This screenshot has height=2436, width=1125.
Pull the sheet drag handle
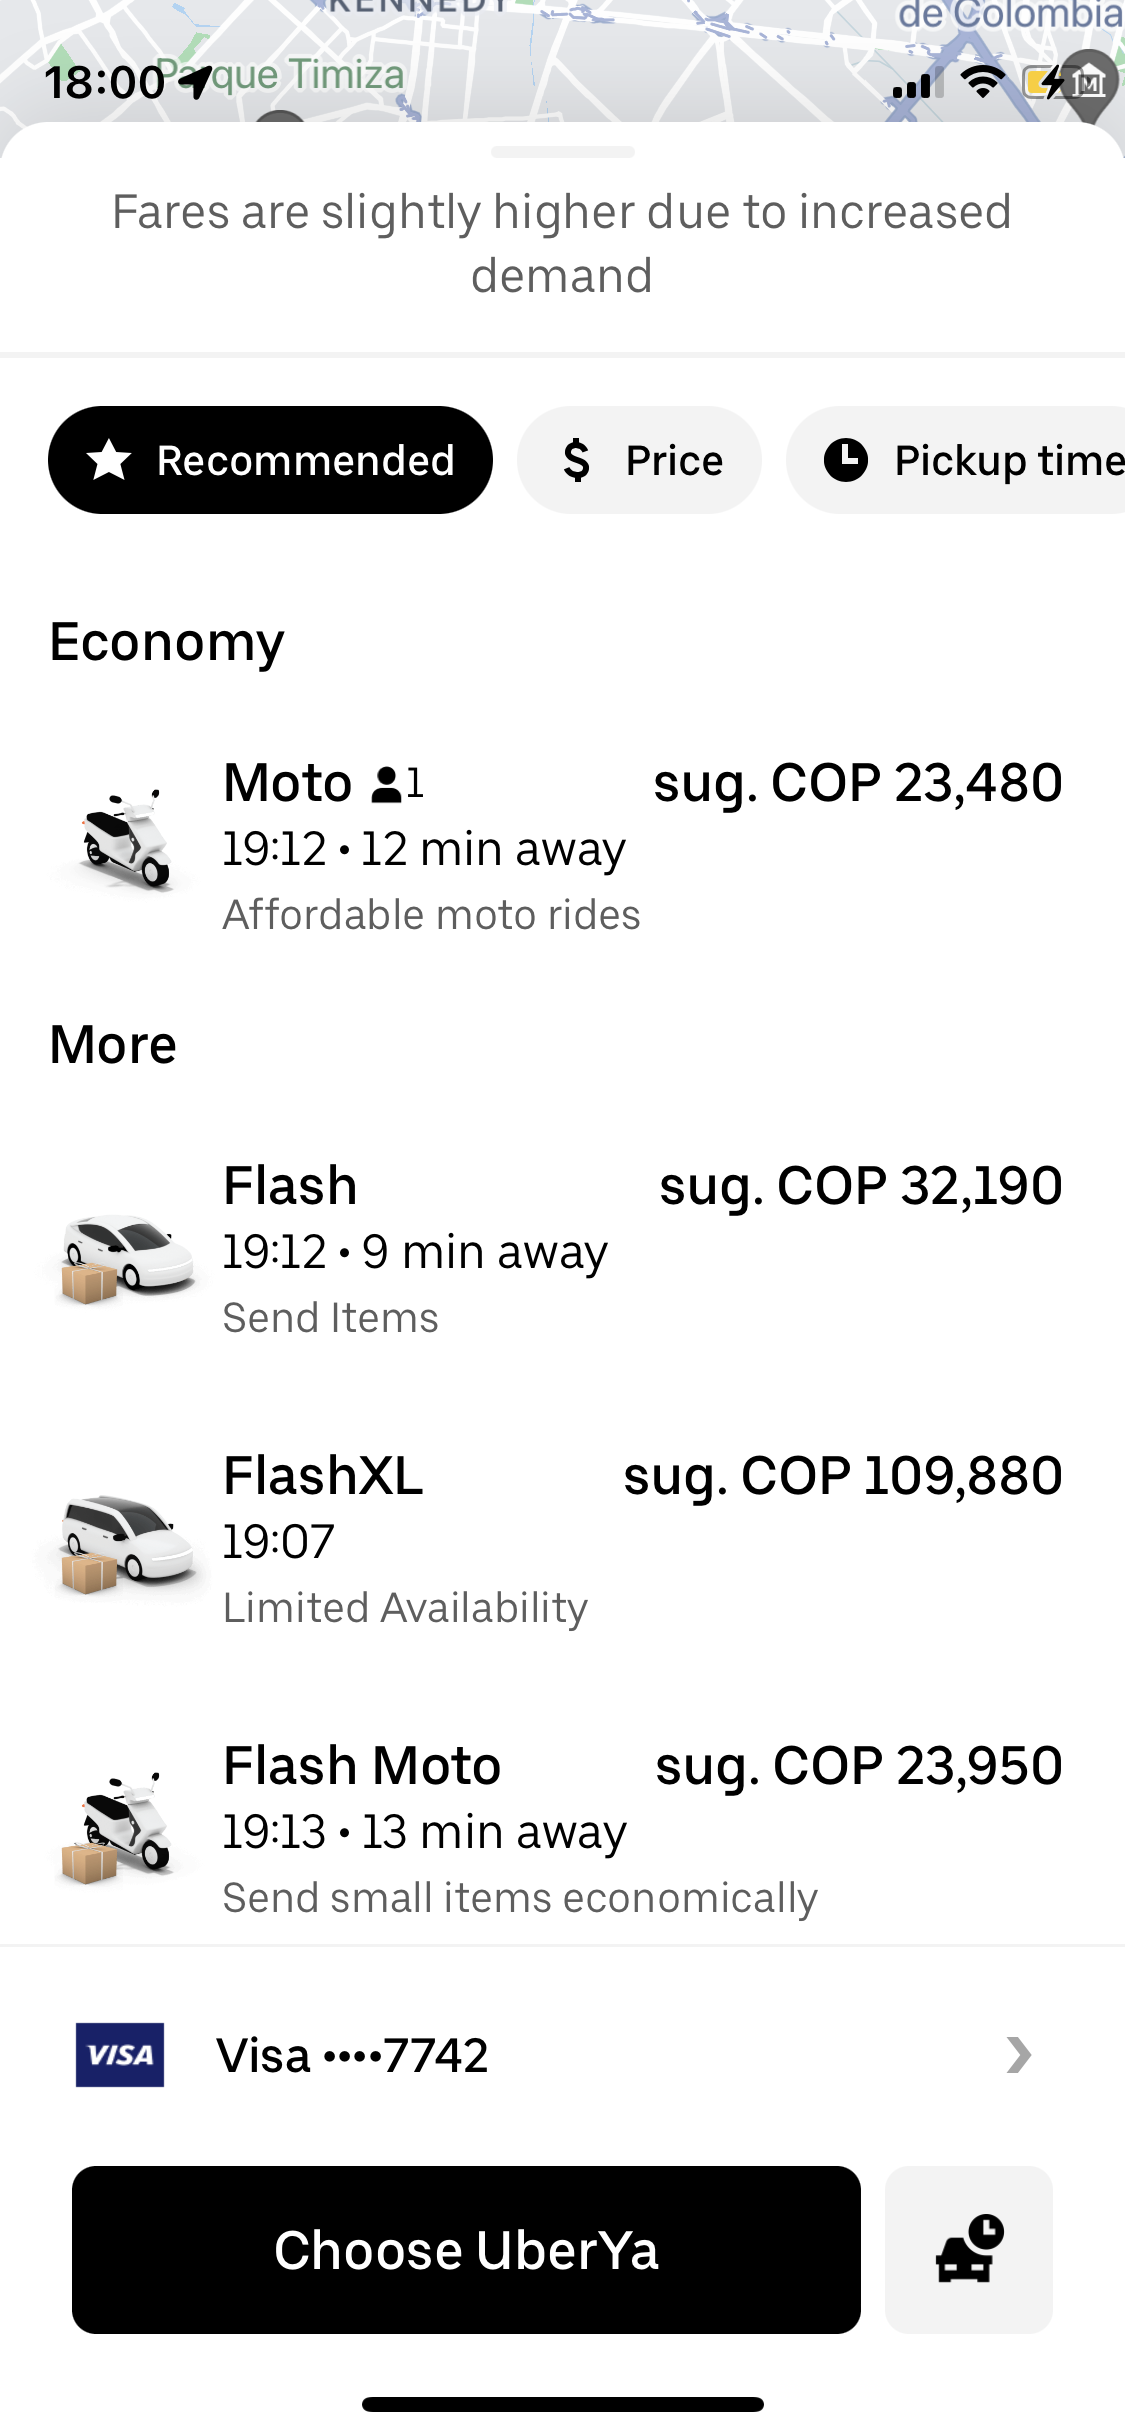click(x=563, y=152)
